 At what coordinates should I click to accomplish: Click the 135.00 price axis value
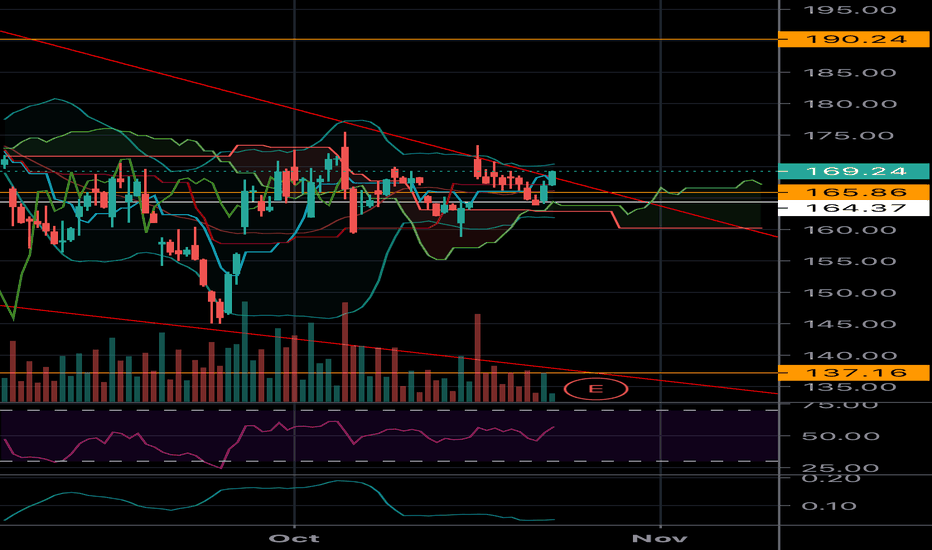pos(849,387)
